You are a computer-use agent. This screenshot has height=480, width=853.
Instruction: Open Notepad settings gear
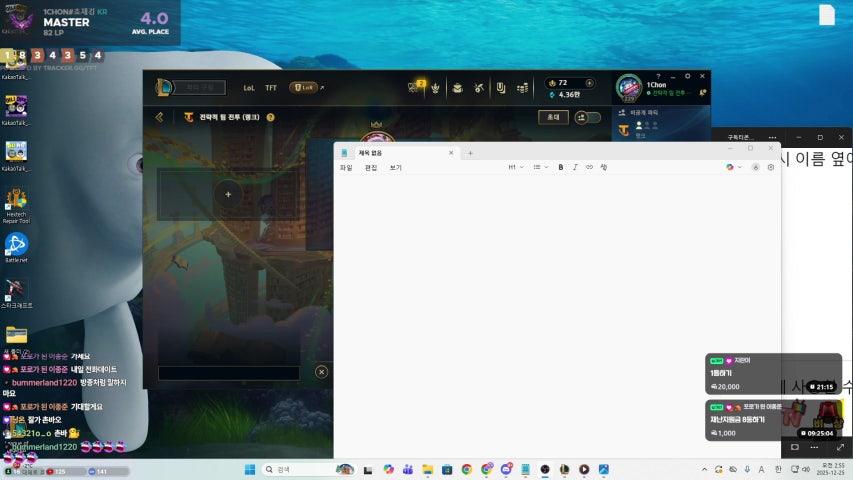point(771,167)
